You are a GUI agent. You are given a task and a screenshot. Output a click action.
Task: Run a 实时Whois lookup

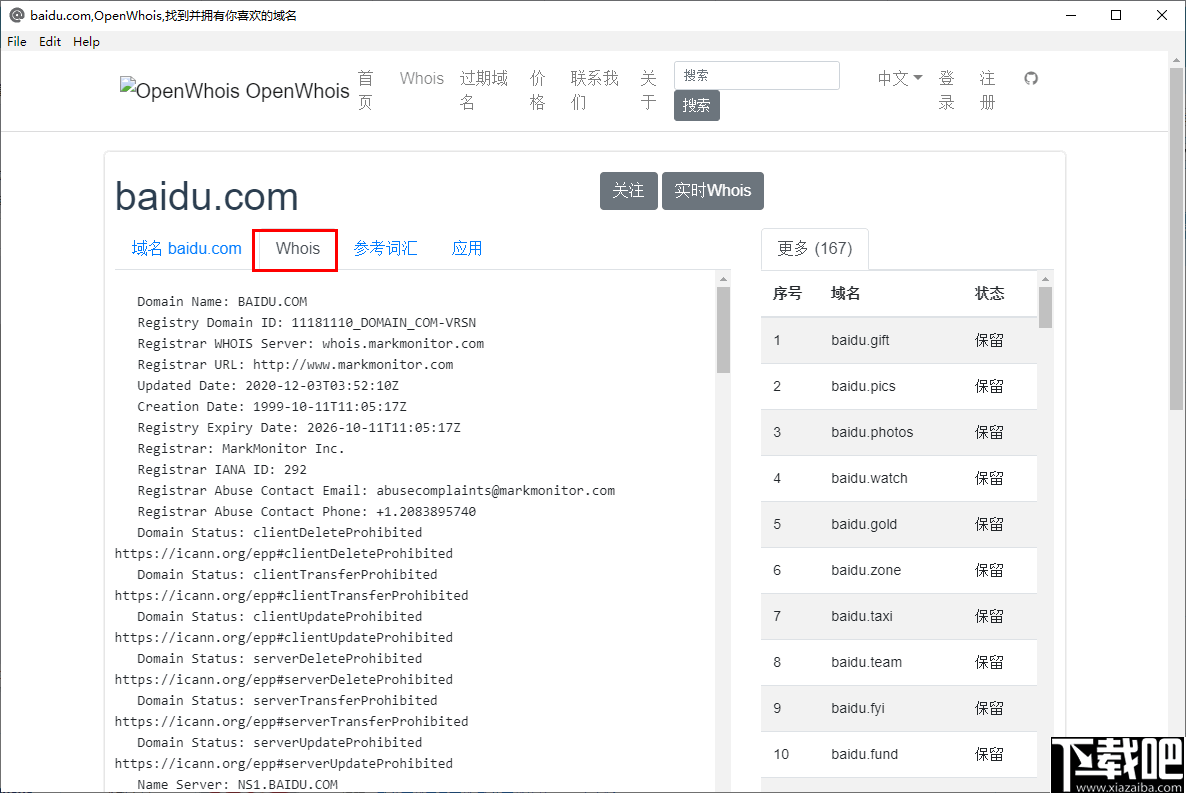click(712, 190)
